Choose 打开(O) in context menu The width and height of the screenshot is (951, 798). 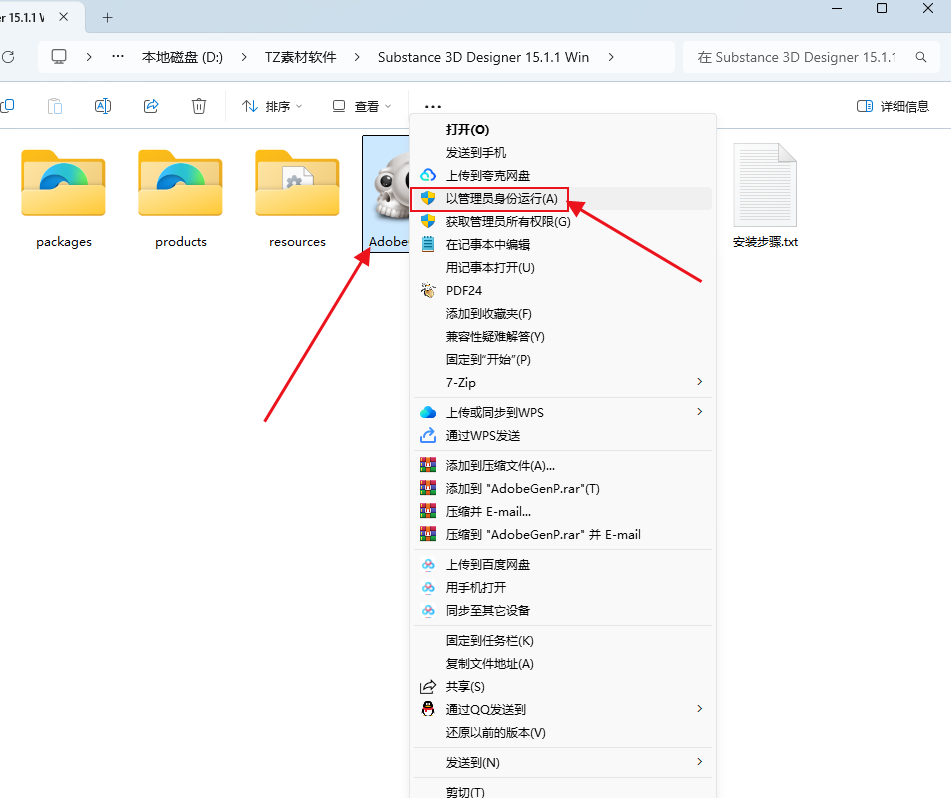click(563, 130)
